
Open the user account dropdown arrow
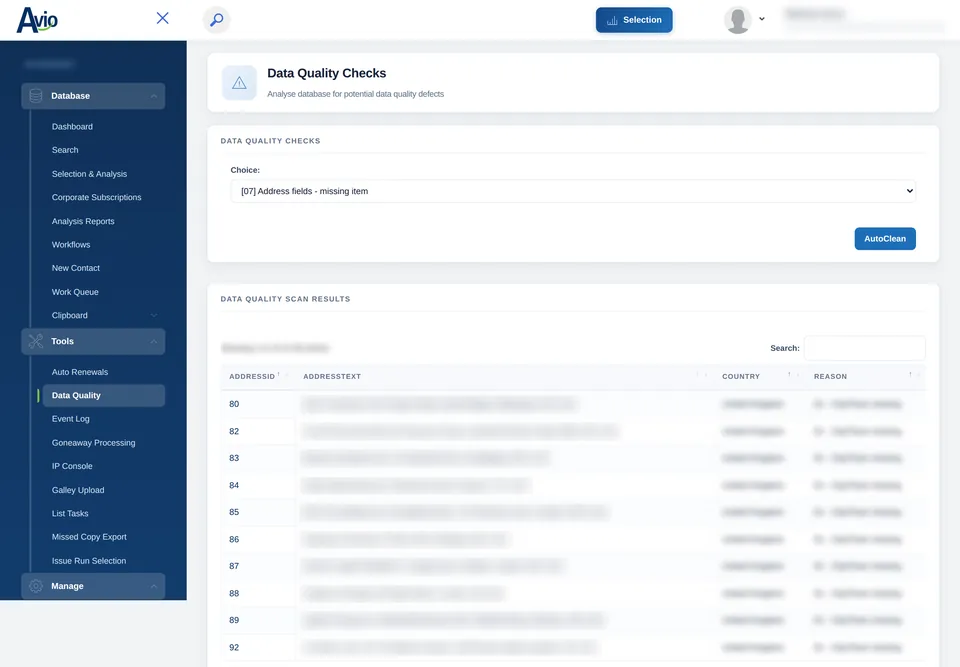pos(762,19)
